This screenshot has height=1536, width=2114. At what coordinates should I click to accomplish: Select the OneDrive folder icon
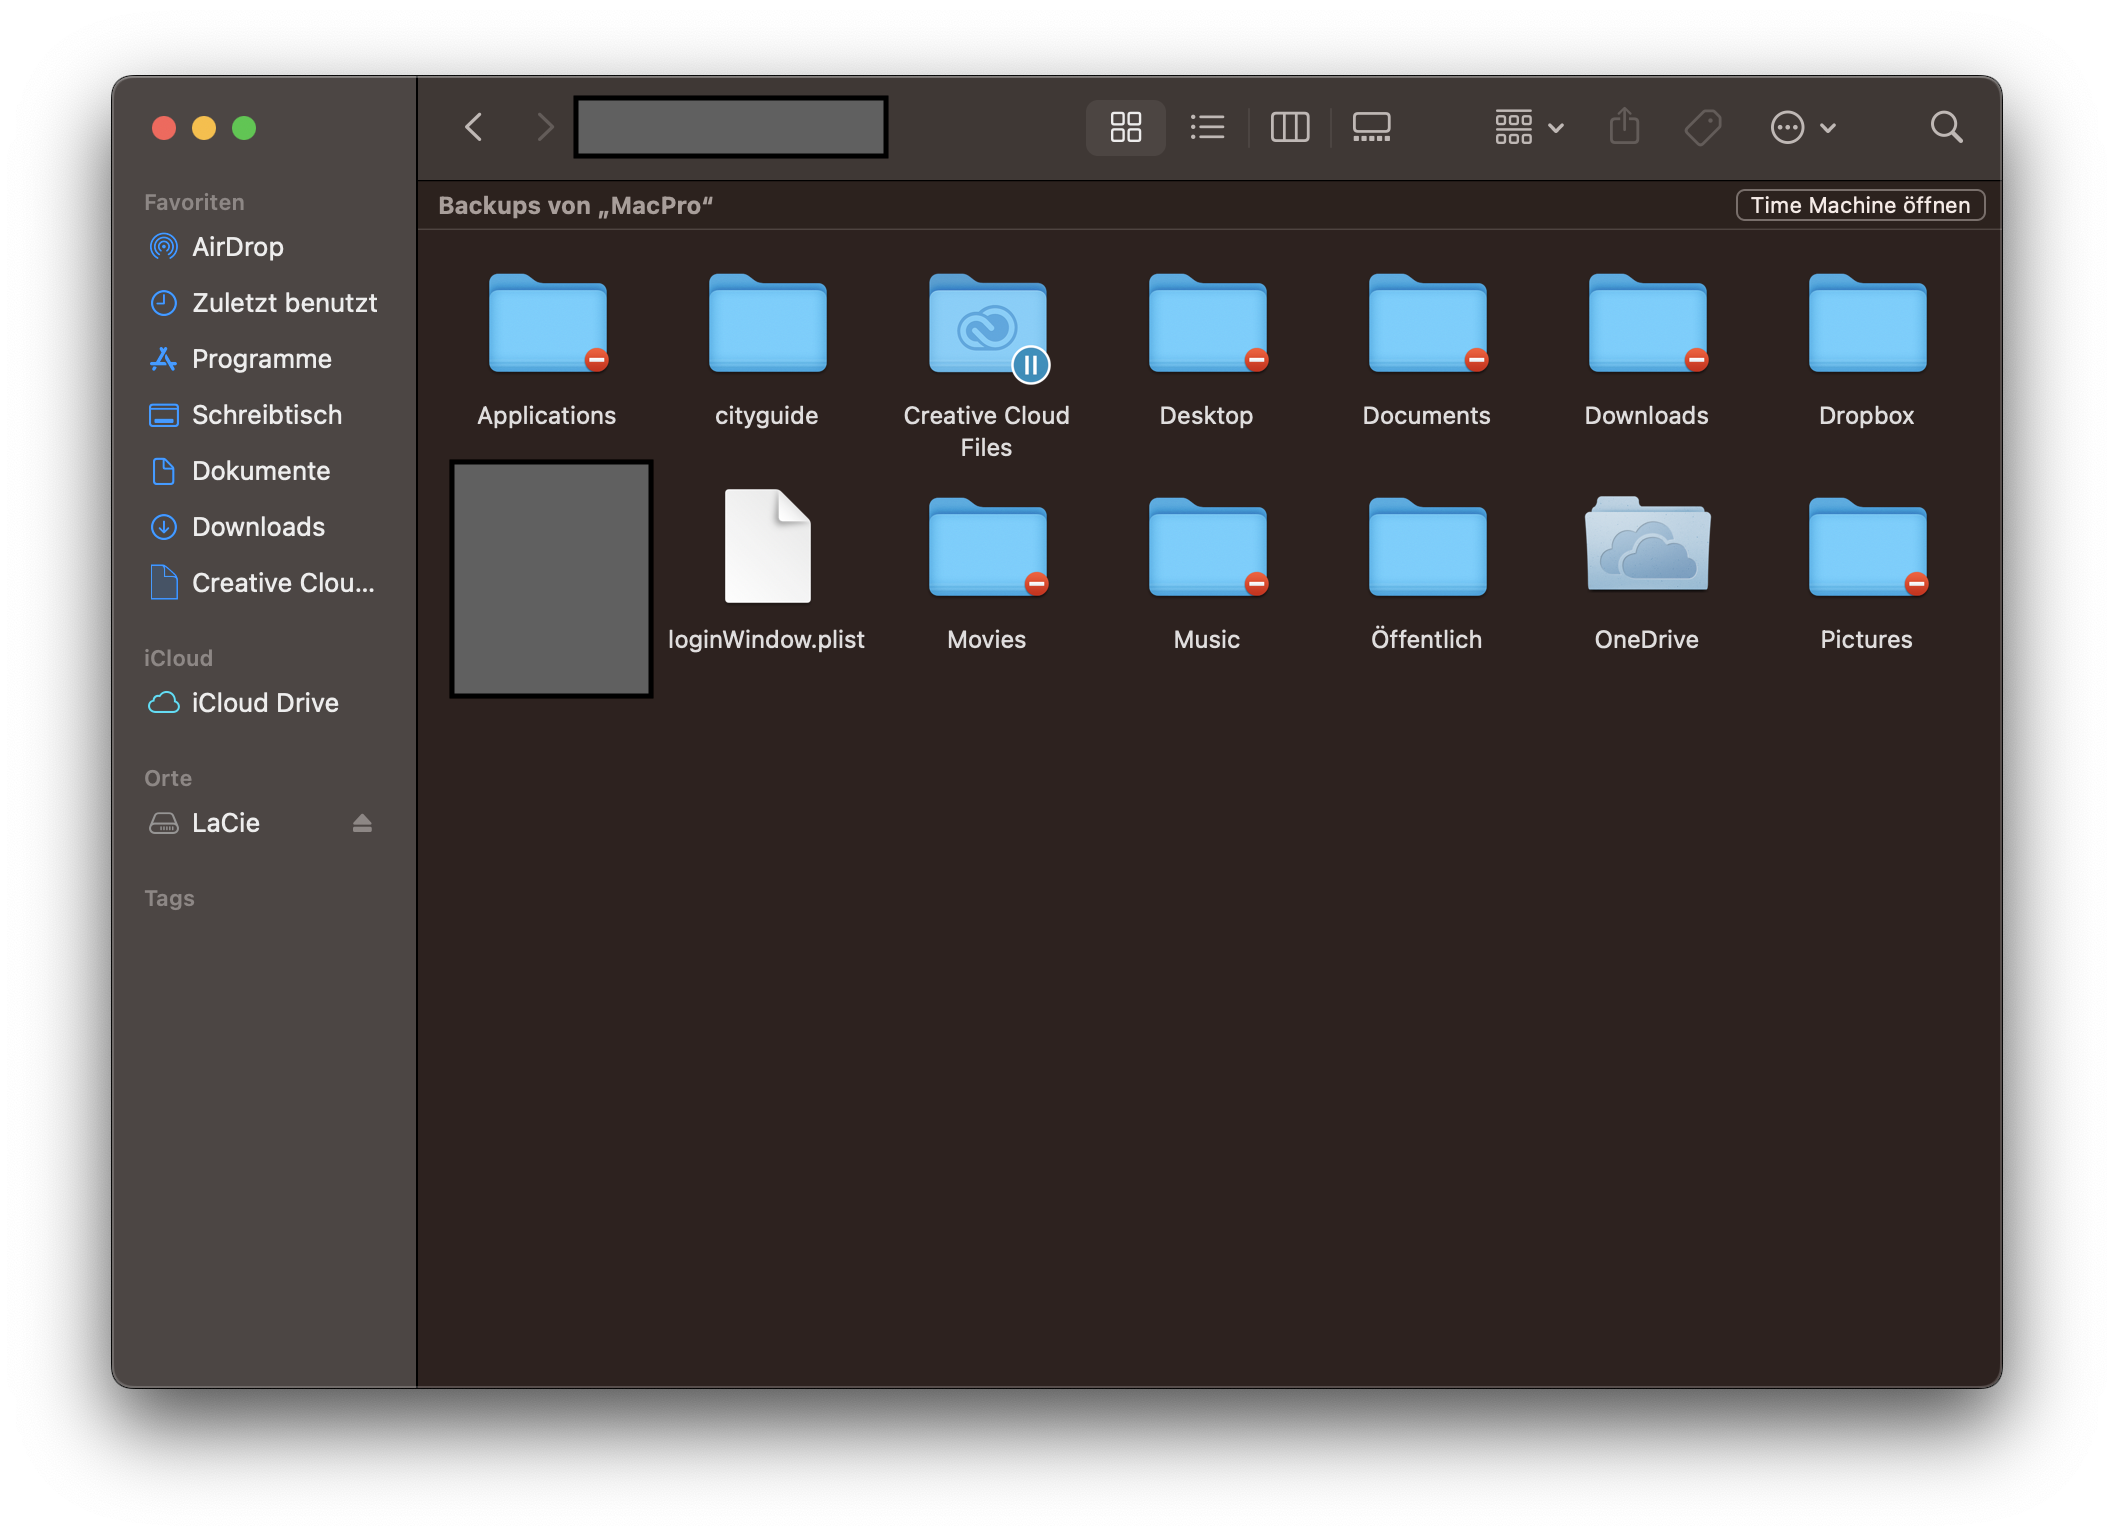1647,547
